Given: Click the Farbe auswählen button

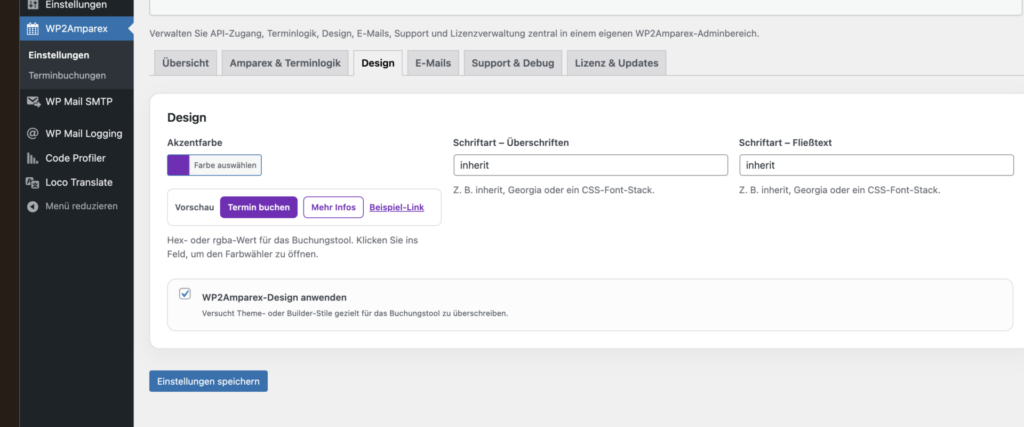Looking at the screenshot, I should pos(225,165).
